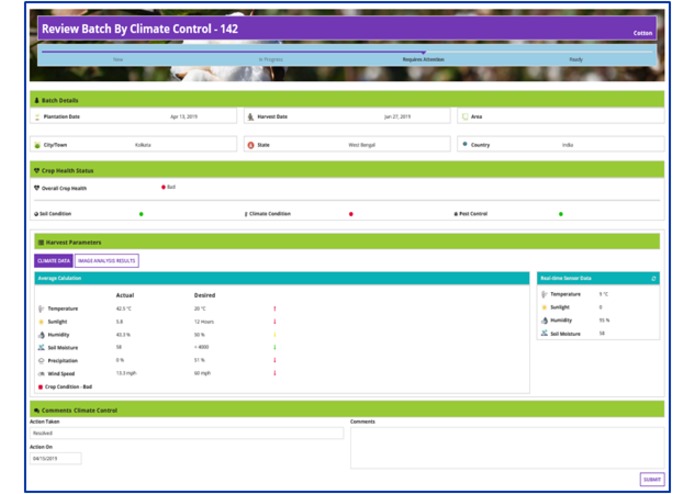Image resolution: width=695 pixels, height=494 pixels.
Task: Click the Pest Control icon
Action: tap(456, 214)
